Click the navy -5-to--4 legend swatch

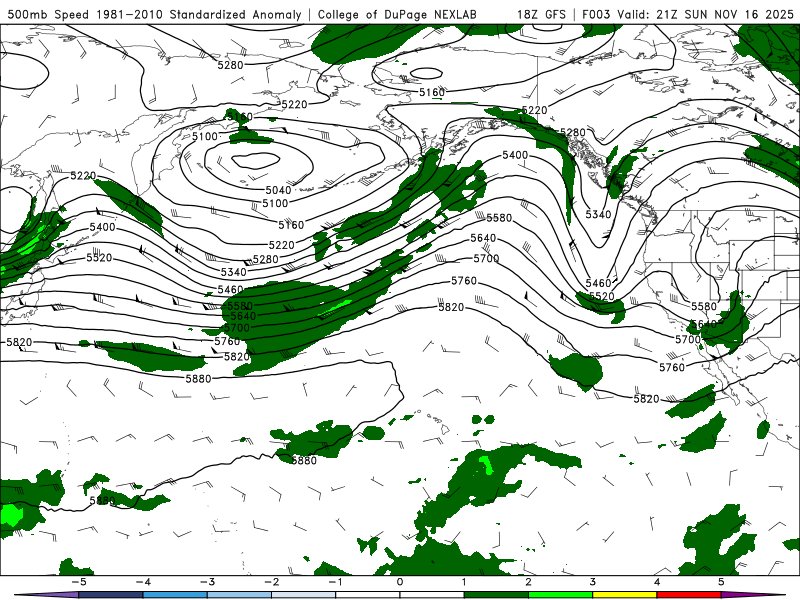[x=111, y=595]
